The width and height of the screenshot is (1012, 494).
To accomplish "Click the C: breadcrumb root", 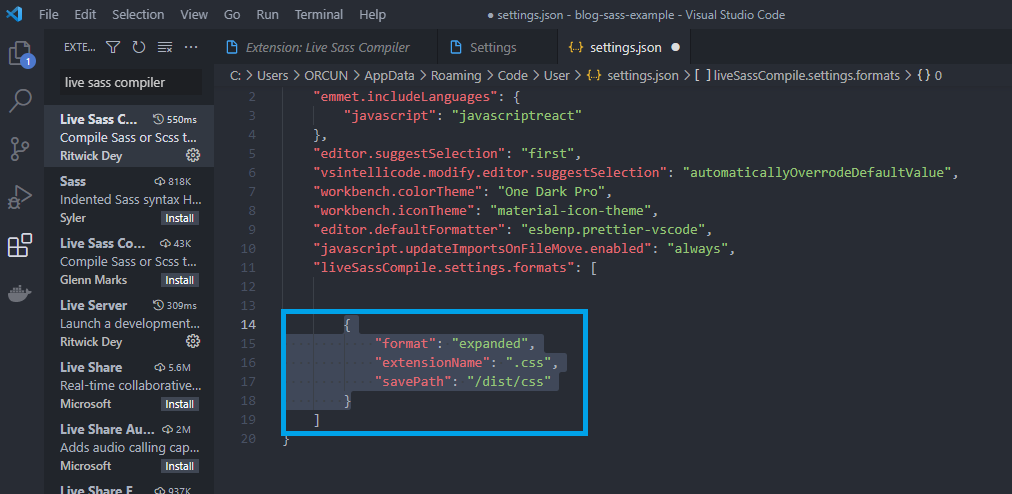I will click(x=235, y=76).
